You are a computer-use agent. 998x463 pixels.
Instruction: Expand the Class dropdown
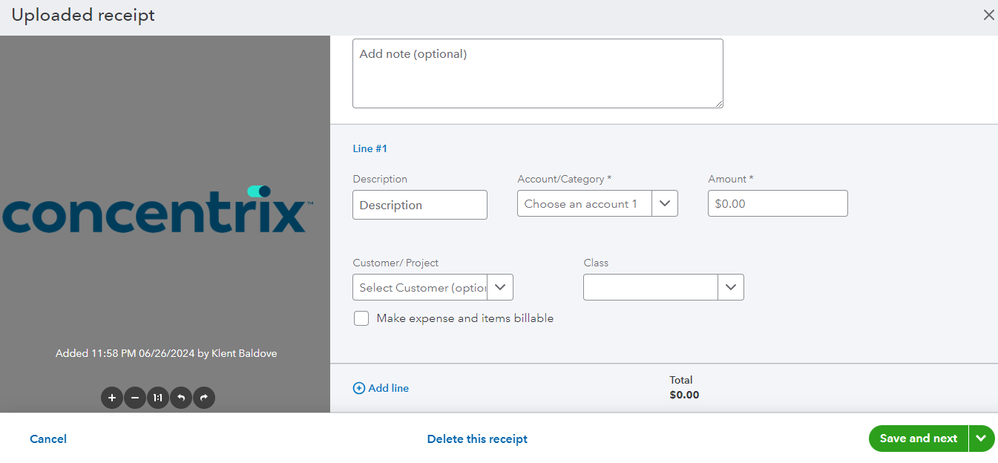[731, 288]
